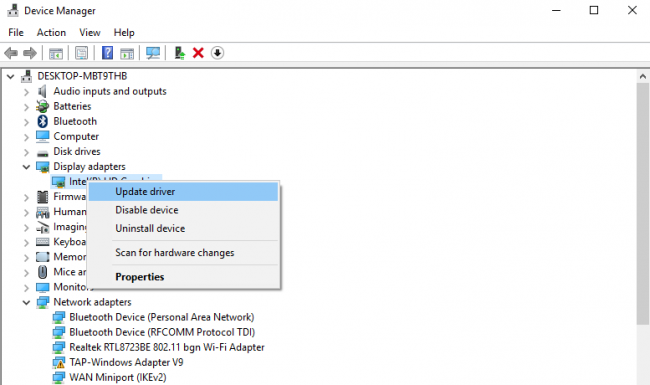650x385 pixels.
Task: Expand the Keyboards category arrow
Action: point(27,242)
